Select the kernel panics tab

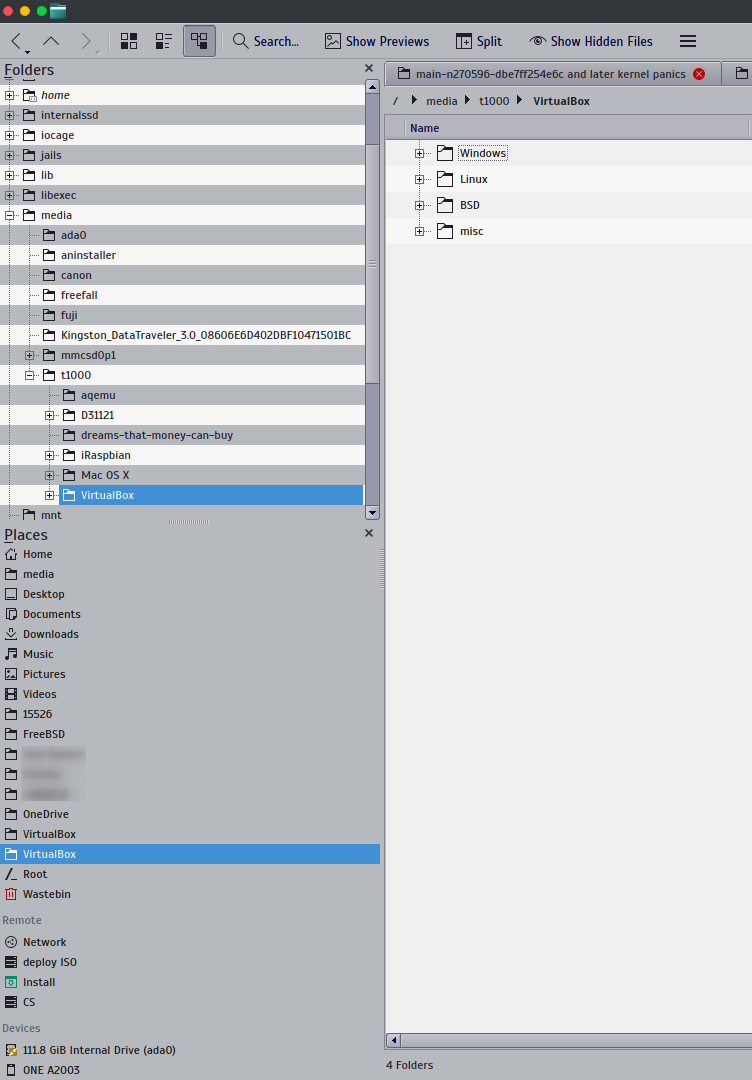click(548, 74)
